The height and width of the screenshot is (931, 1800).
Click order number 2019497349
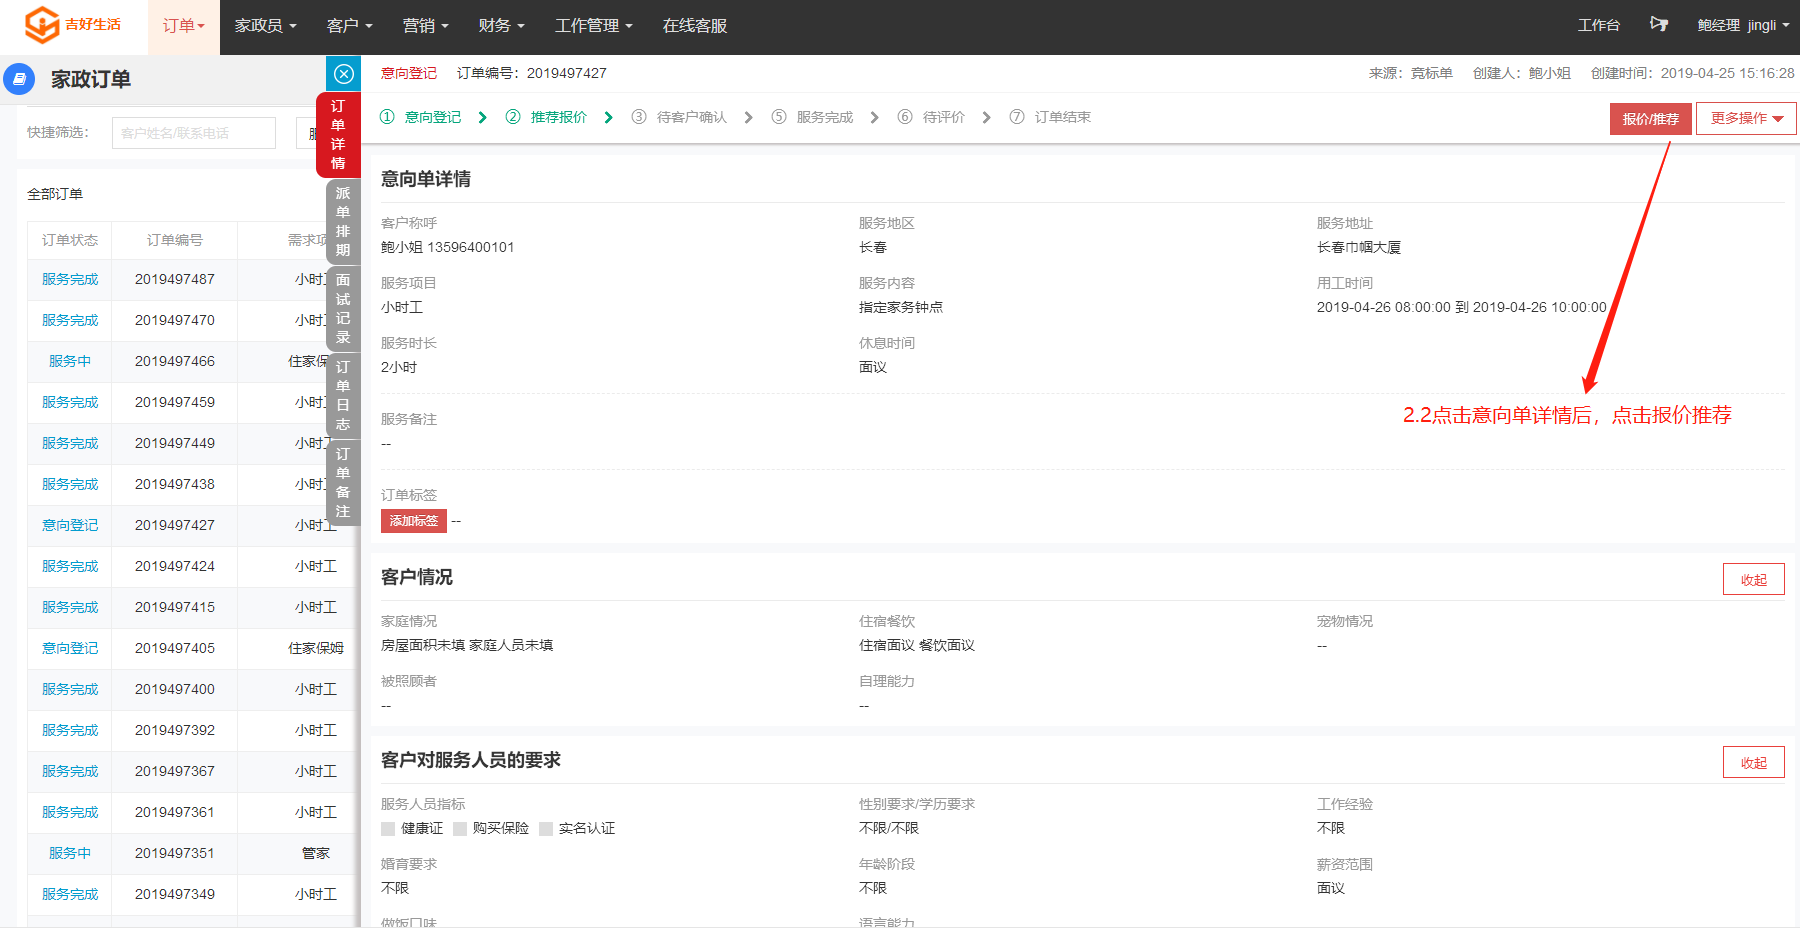[175, 895]
